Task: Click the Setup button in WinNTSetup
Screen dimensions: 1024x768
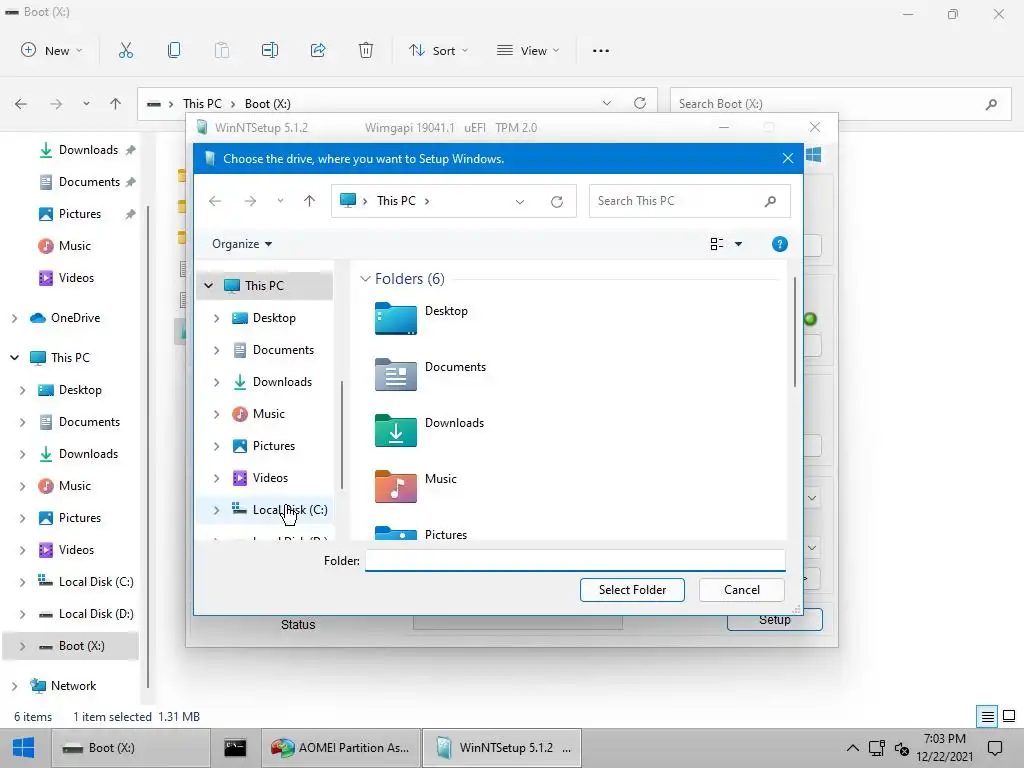Action: tap(775, 620)
